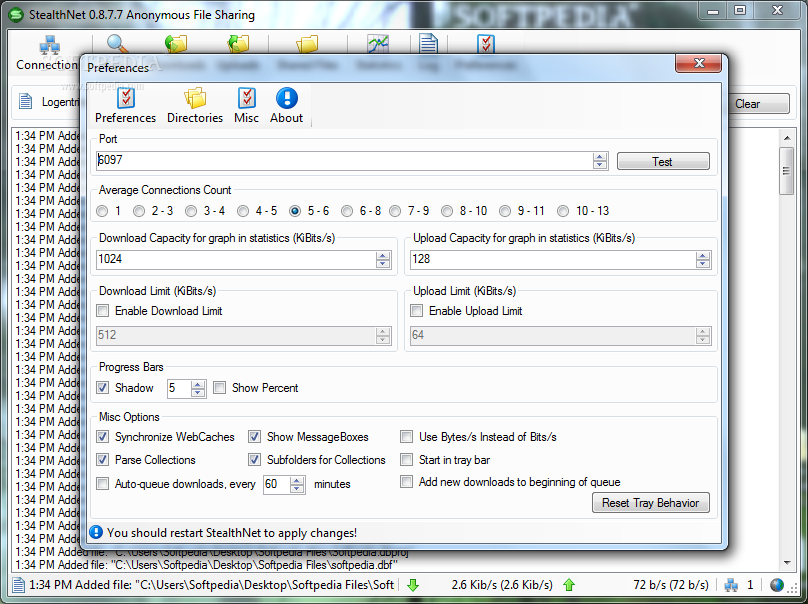Screen dimensions: 808x604
Task: Click the Port field spinner arrows
Action: [600, 161]
